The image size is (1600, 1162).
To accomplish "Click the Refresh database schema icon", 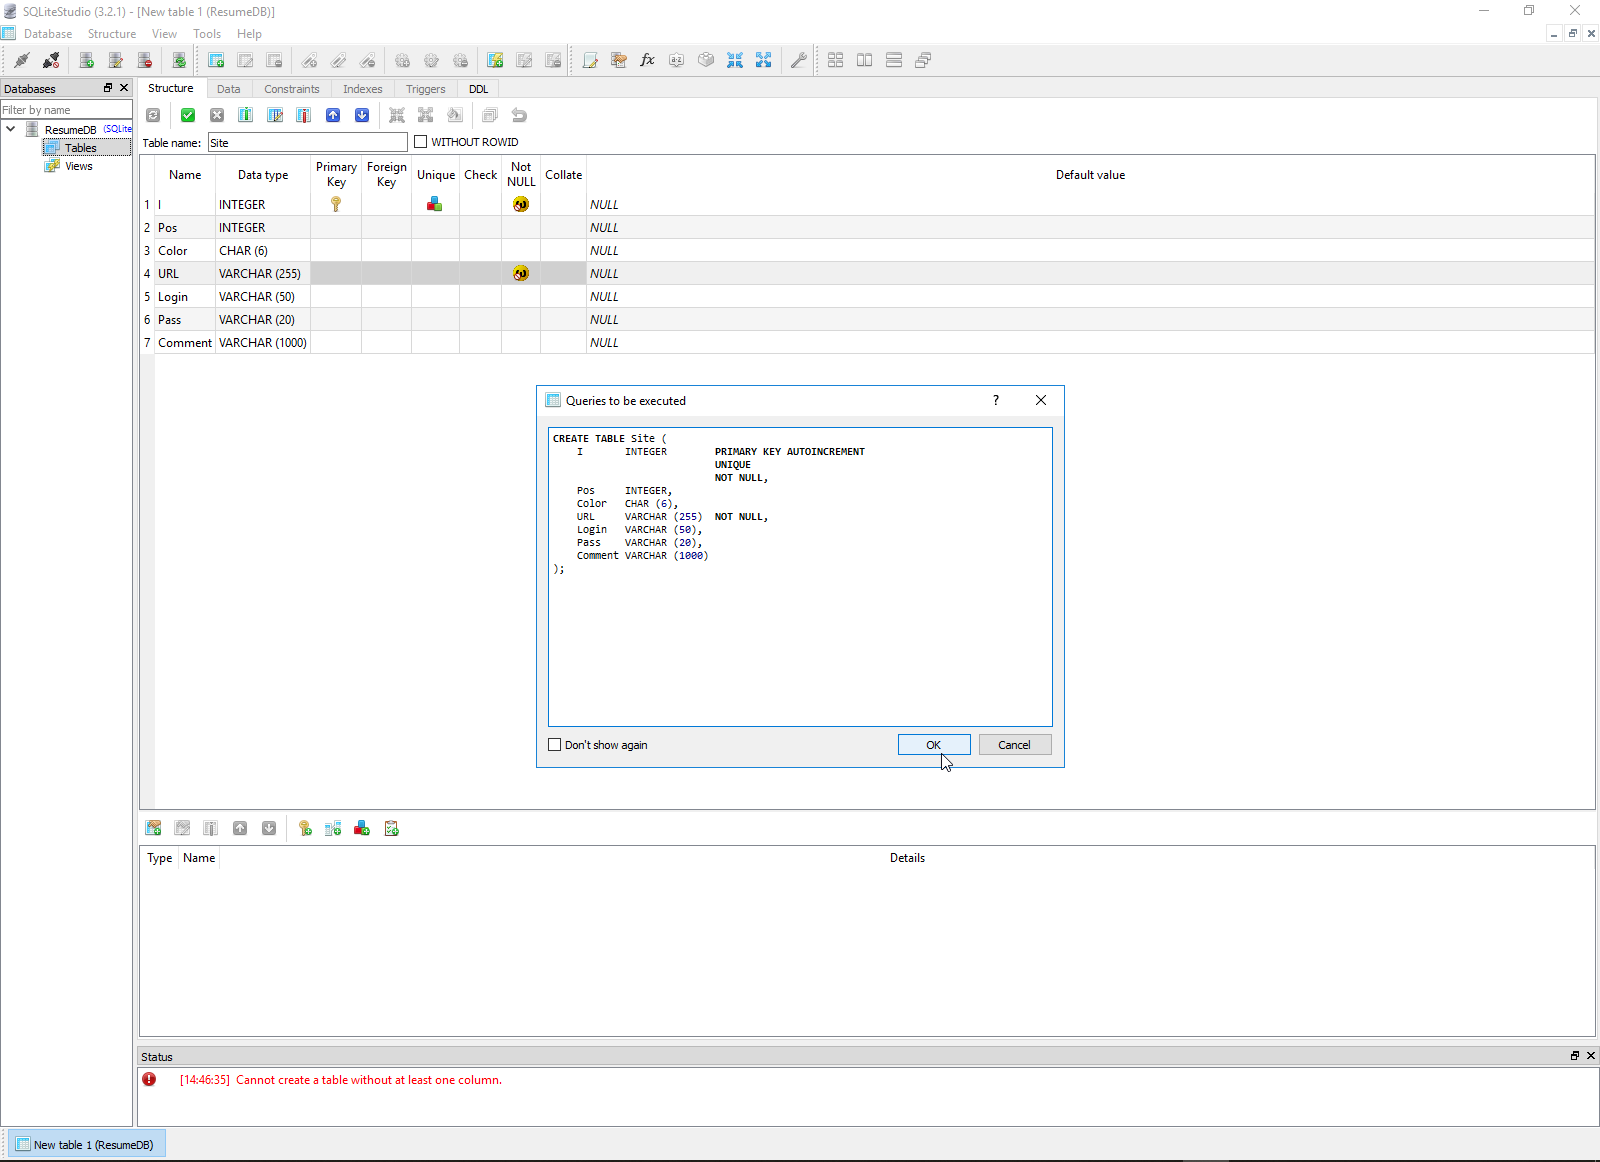I will (179, 60).
